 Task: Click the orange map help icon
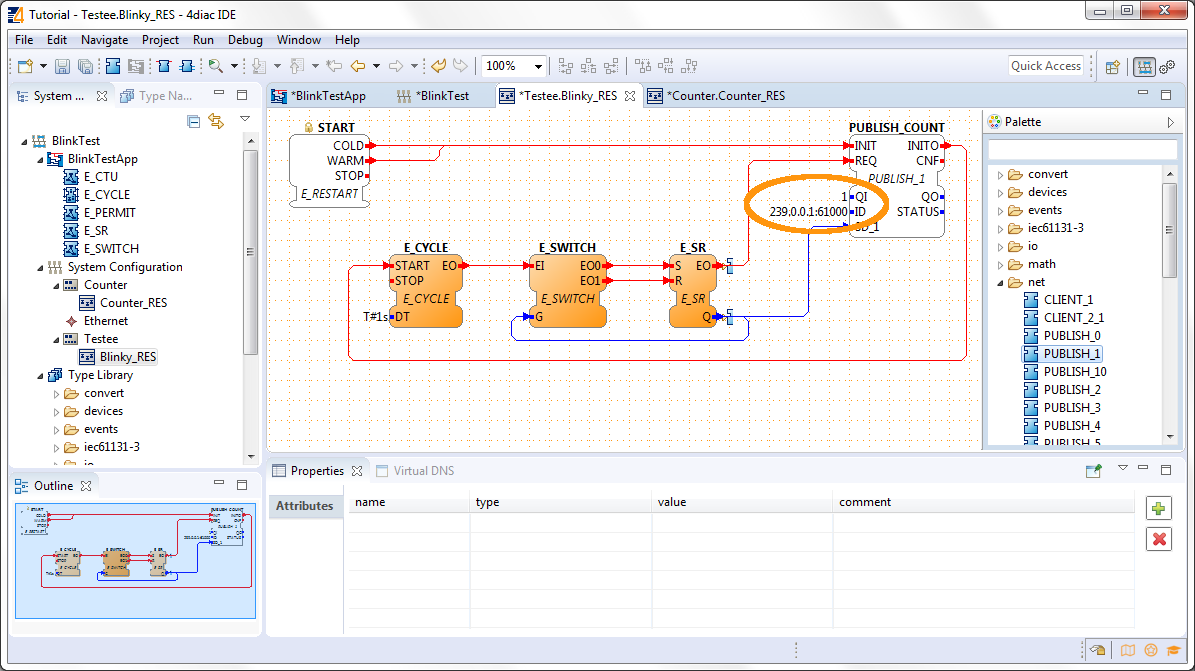point(1126,650)
